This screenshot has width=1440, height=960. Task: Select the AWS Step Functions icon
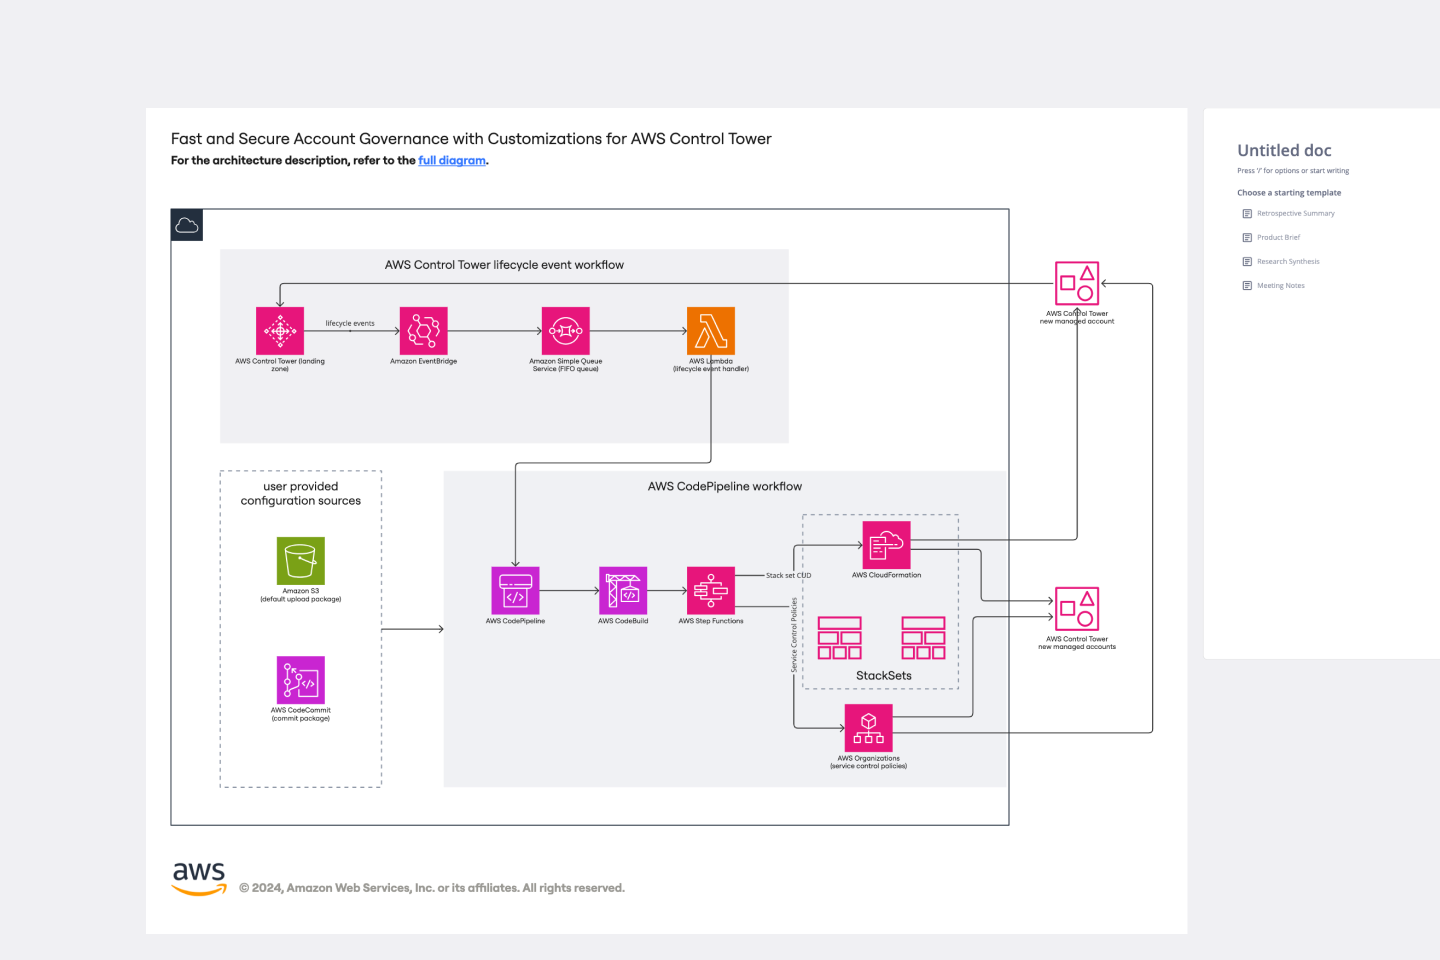[711, 591]
